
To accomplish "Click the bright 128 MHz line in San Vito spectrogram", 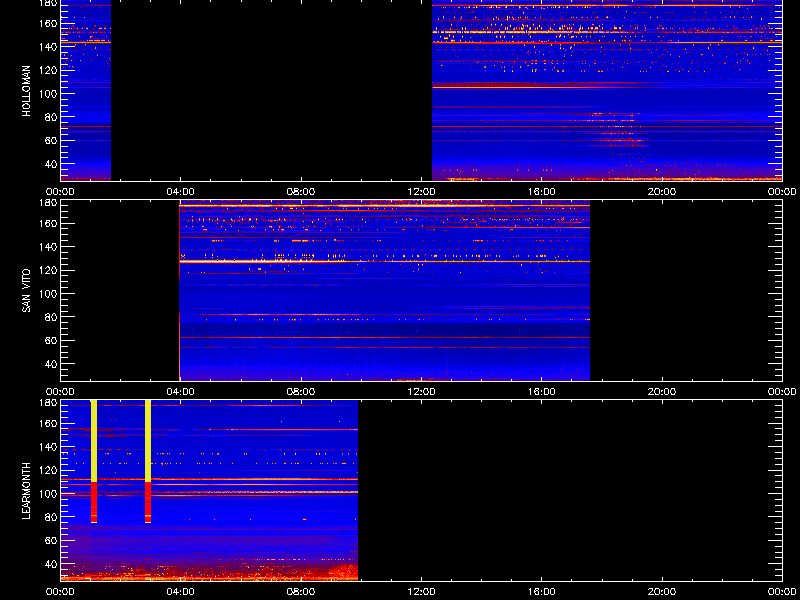I will tap(385, 261).
